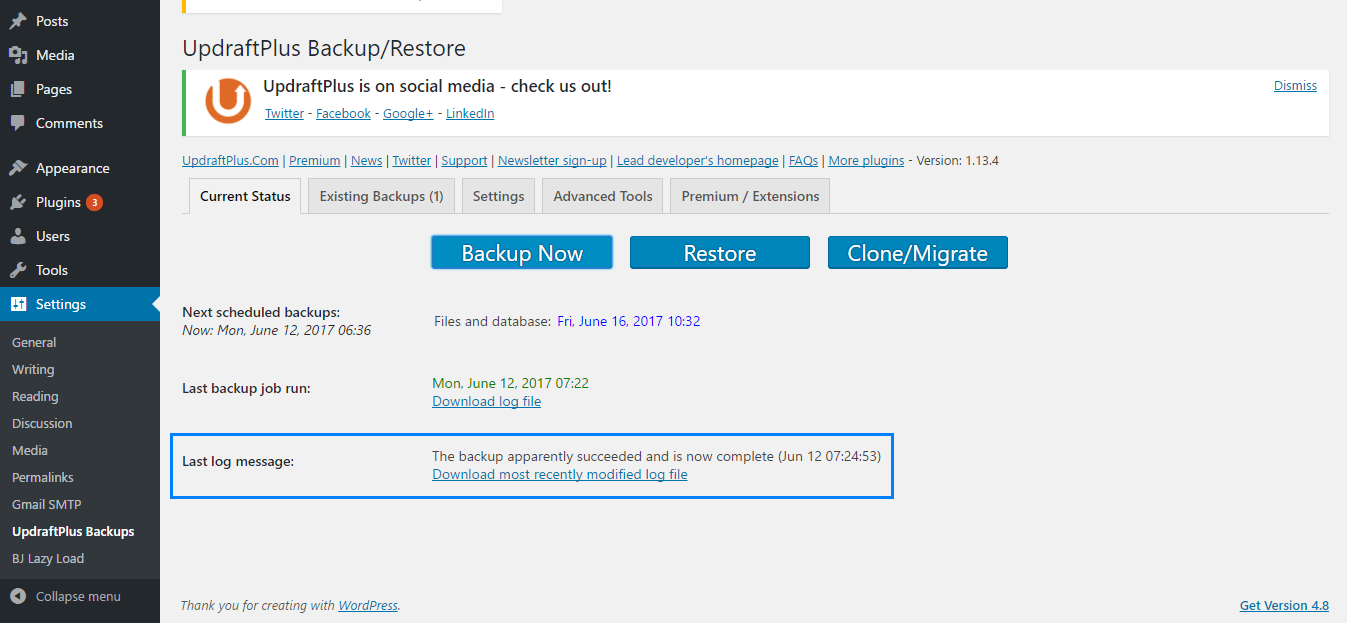Click the Tools wrench icon
Image resolution: width=1347 pixels, height=623 pixels.
click(18, 270)
